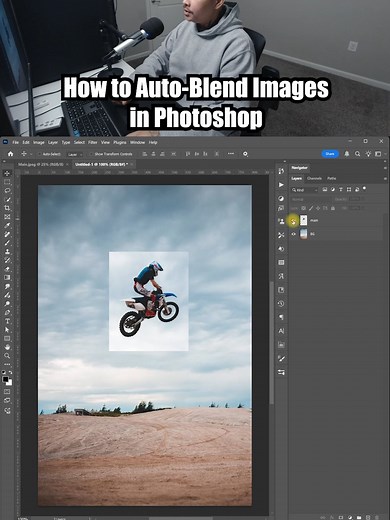Select the Move tool in toolbar
The image size is (390, 520).
point(7,173)
